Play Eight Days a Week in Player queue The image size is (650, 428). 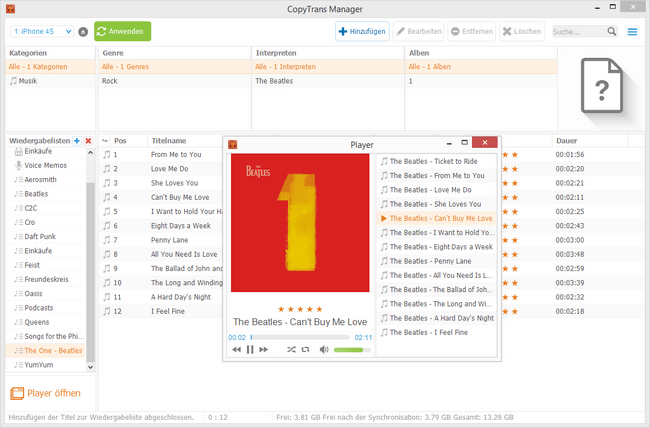pos(437,247)
